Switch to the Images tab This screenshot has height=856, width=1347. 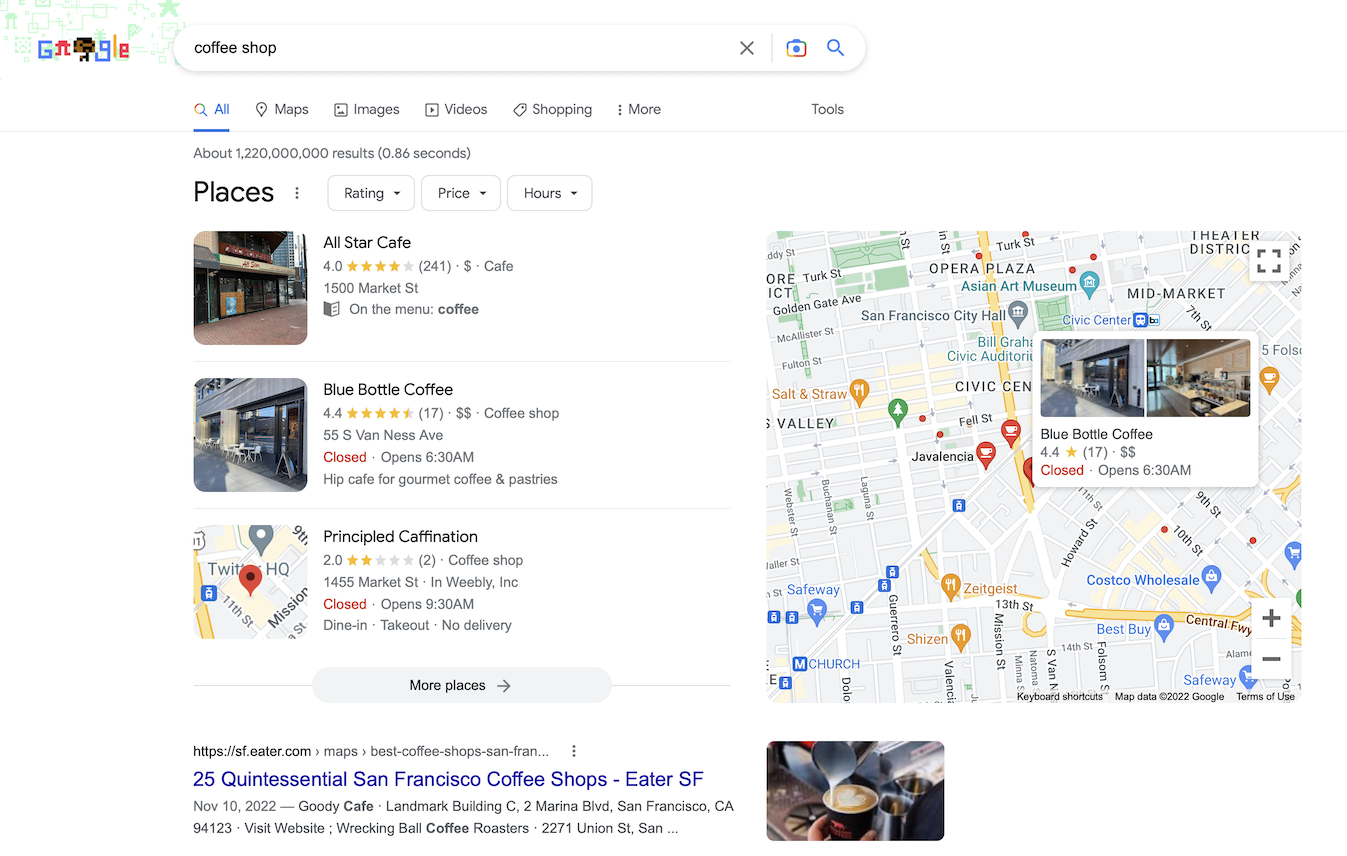366,109
